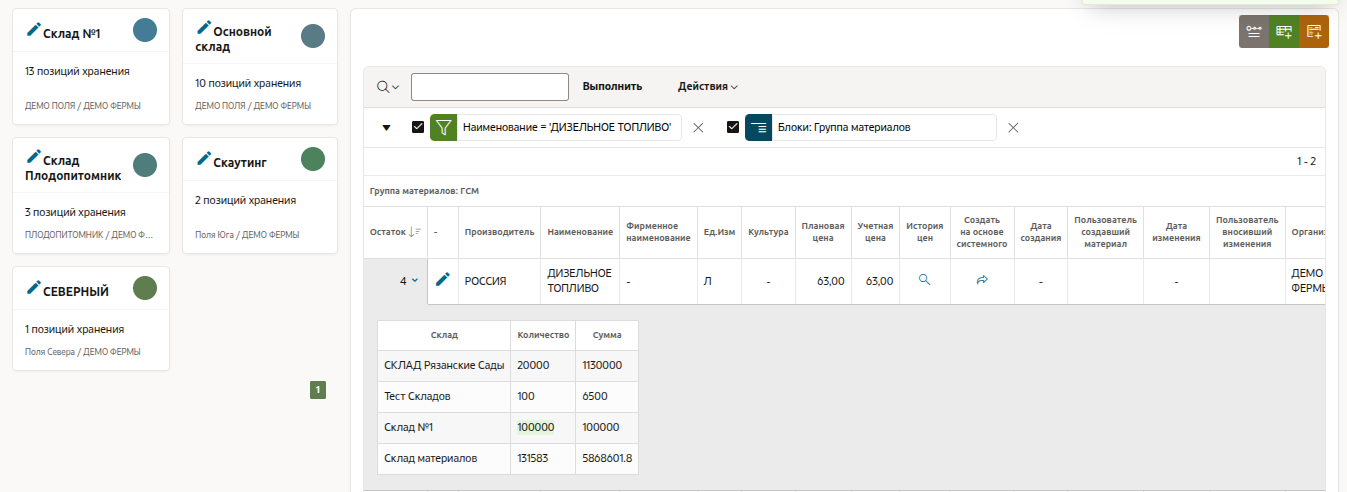The width and height of the screenshot is (1347, 492).
Task: Click the create-from-system arrow icon in row
Action: [981, 281]
